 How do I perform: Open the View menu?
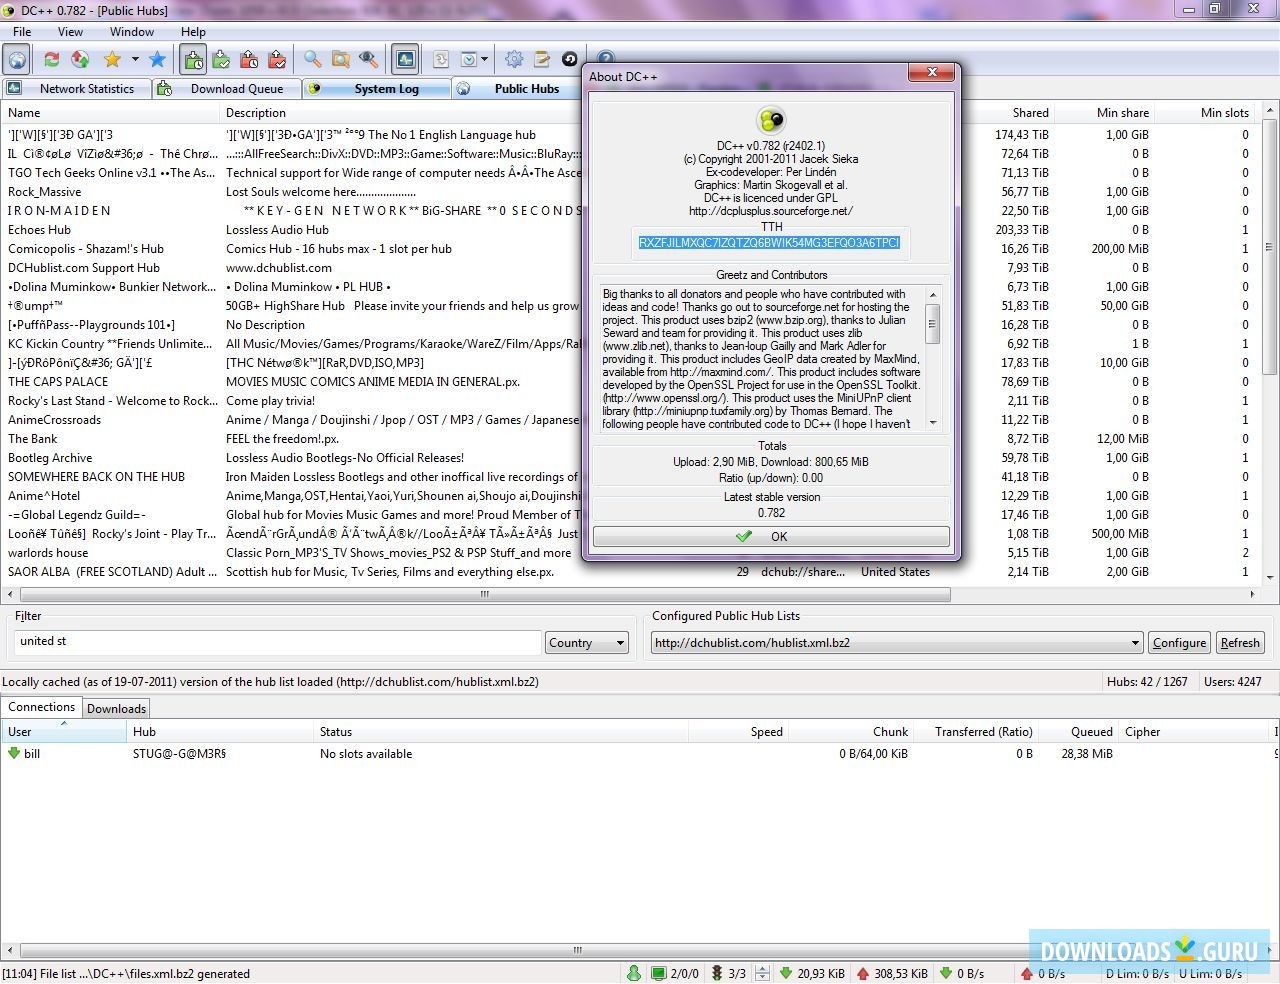coord(70,32)
